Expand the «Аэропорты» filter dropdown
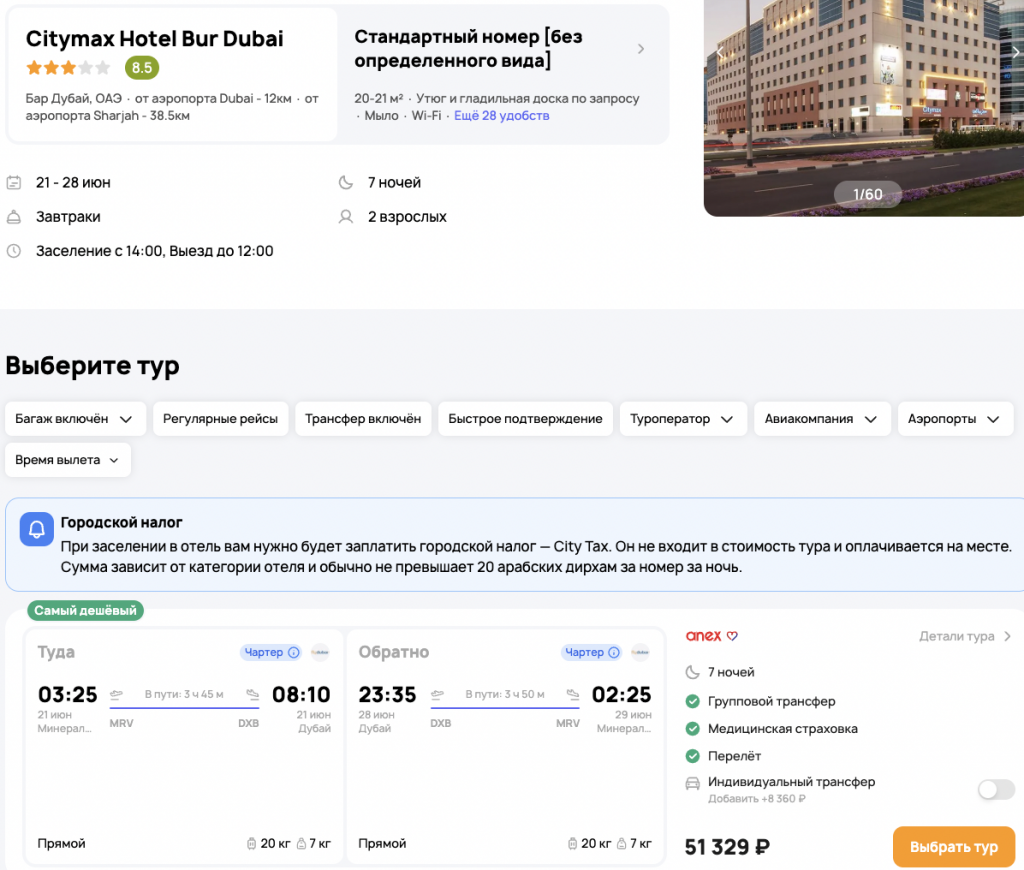 click(955, 419)
